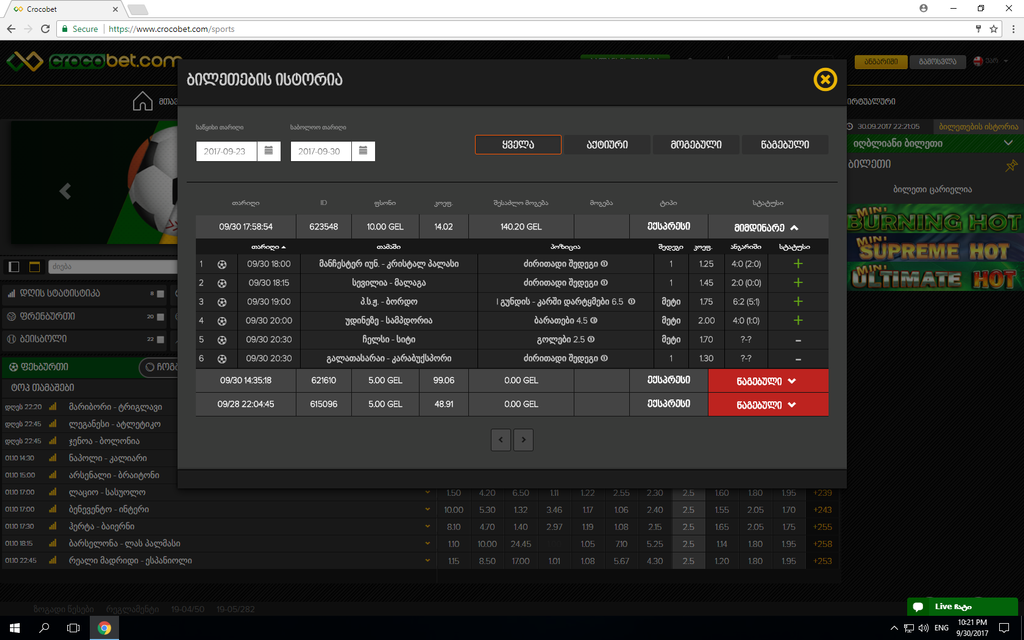1024x640 pixels.
Task: Show previous banner slide with left arrow
Action: pos(65,191)
